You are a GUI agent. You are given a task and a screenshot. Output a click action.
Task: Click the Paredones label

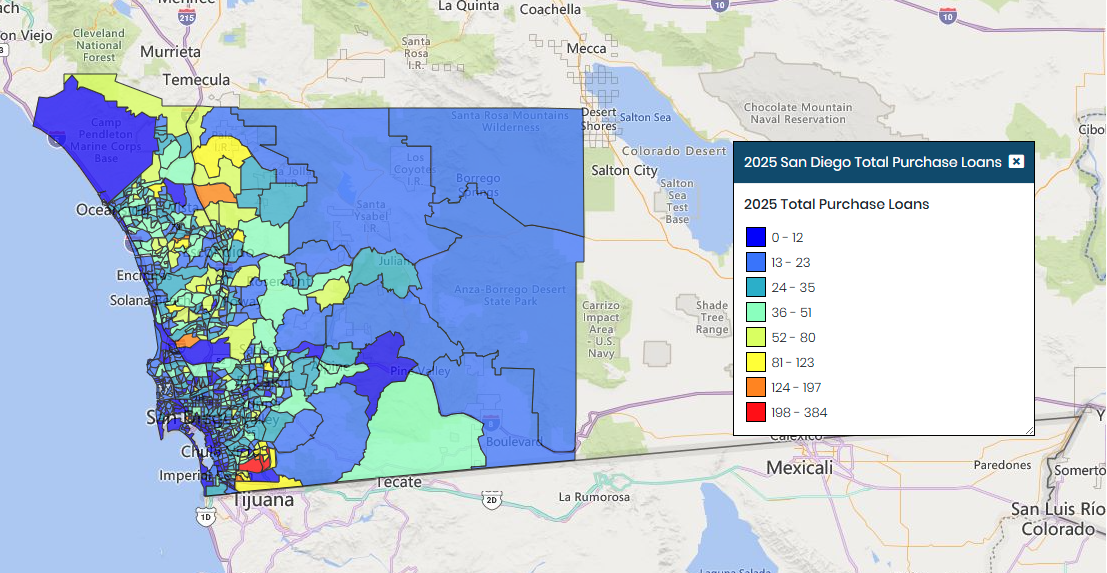pyautogui.click(x=1002, y=465)
